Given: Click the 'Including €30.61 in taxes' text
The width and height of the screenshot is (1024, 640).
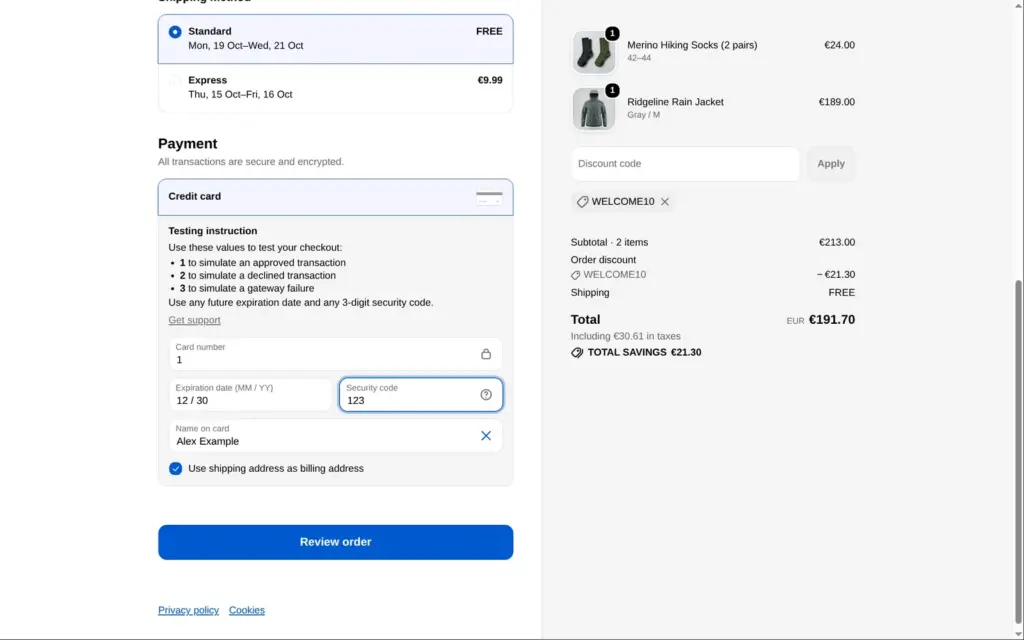Looking at the screenshot, I should click(x=626, y=336).
